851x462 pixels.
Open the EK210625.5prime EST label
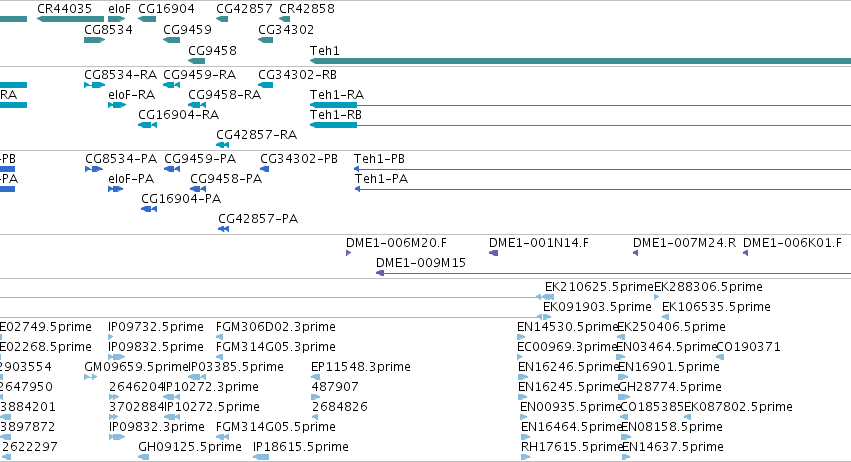coord(599,287)
